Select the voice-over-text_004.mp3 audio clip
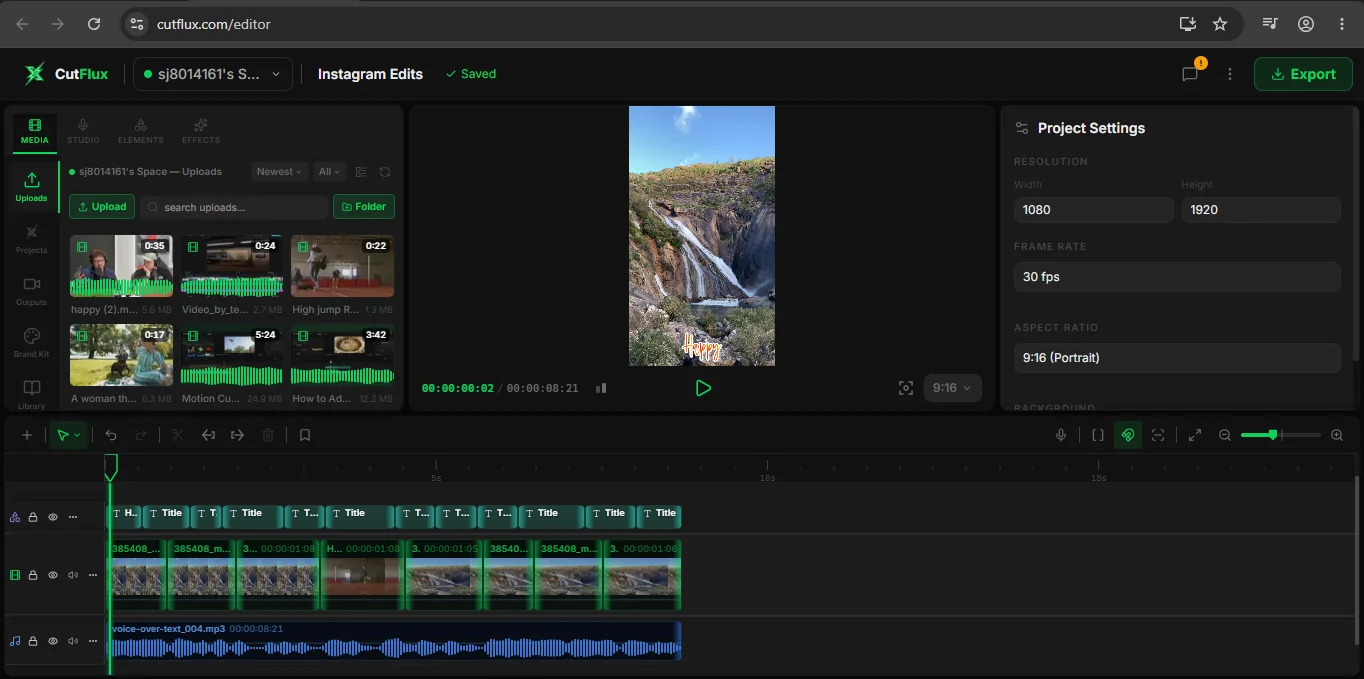Image resolution: width=1364 pixels, height=679 pixels. pos(395,641)
